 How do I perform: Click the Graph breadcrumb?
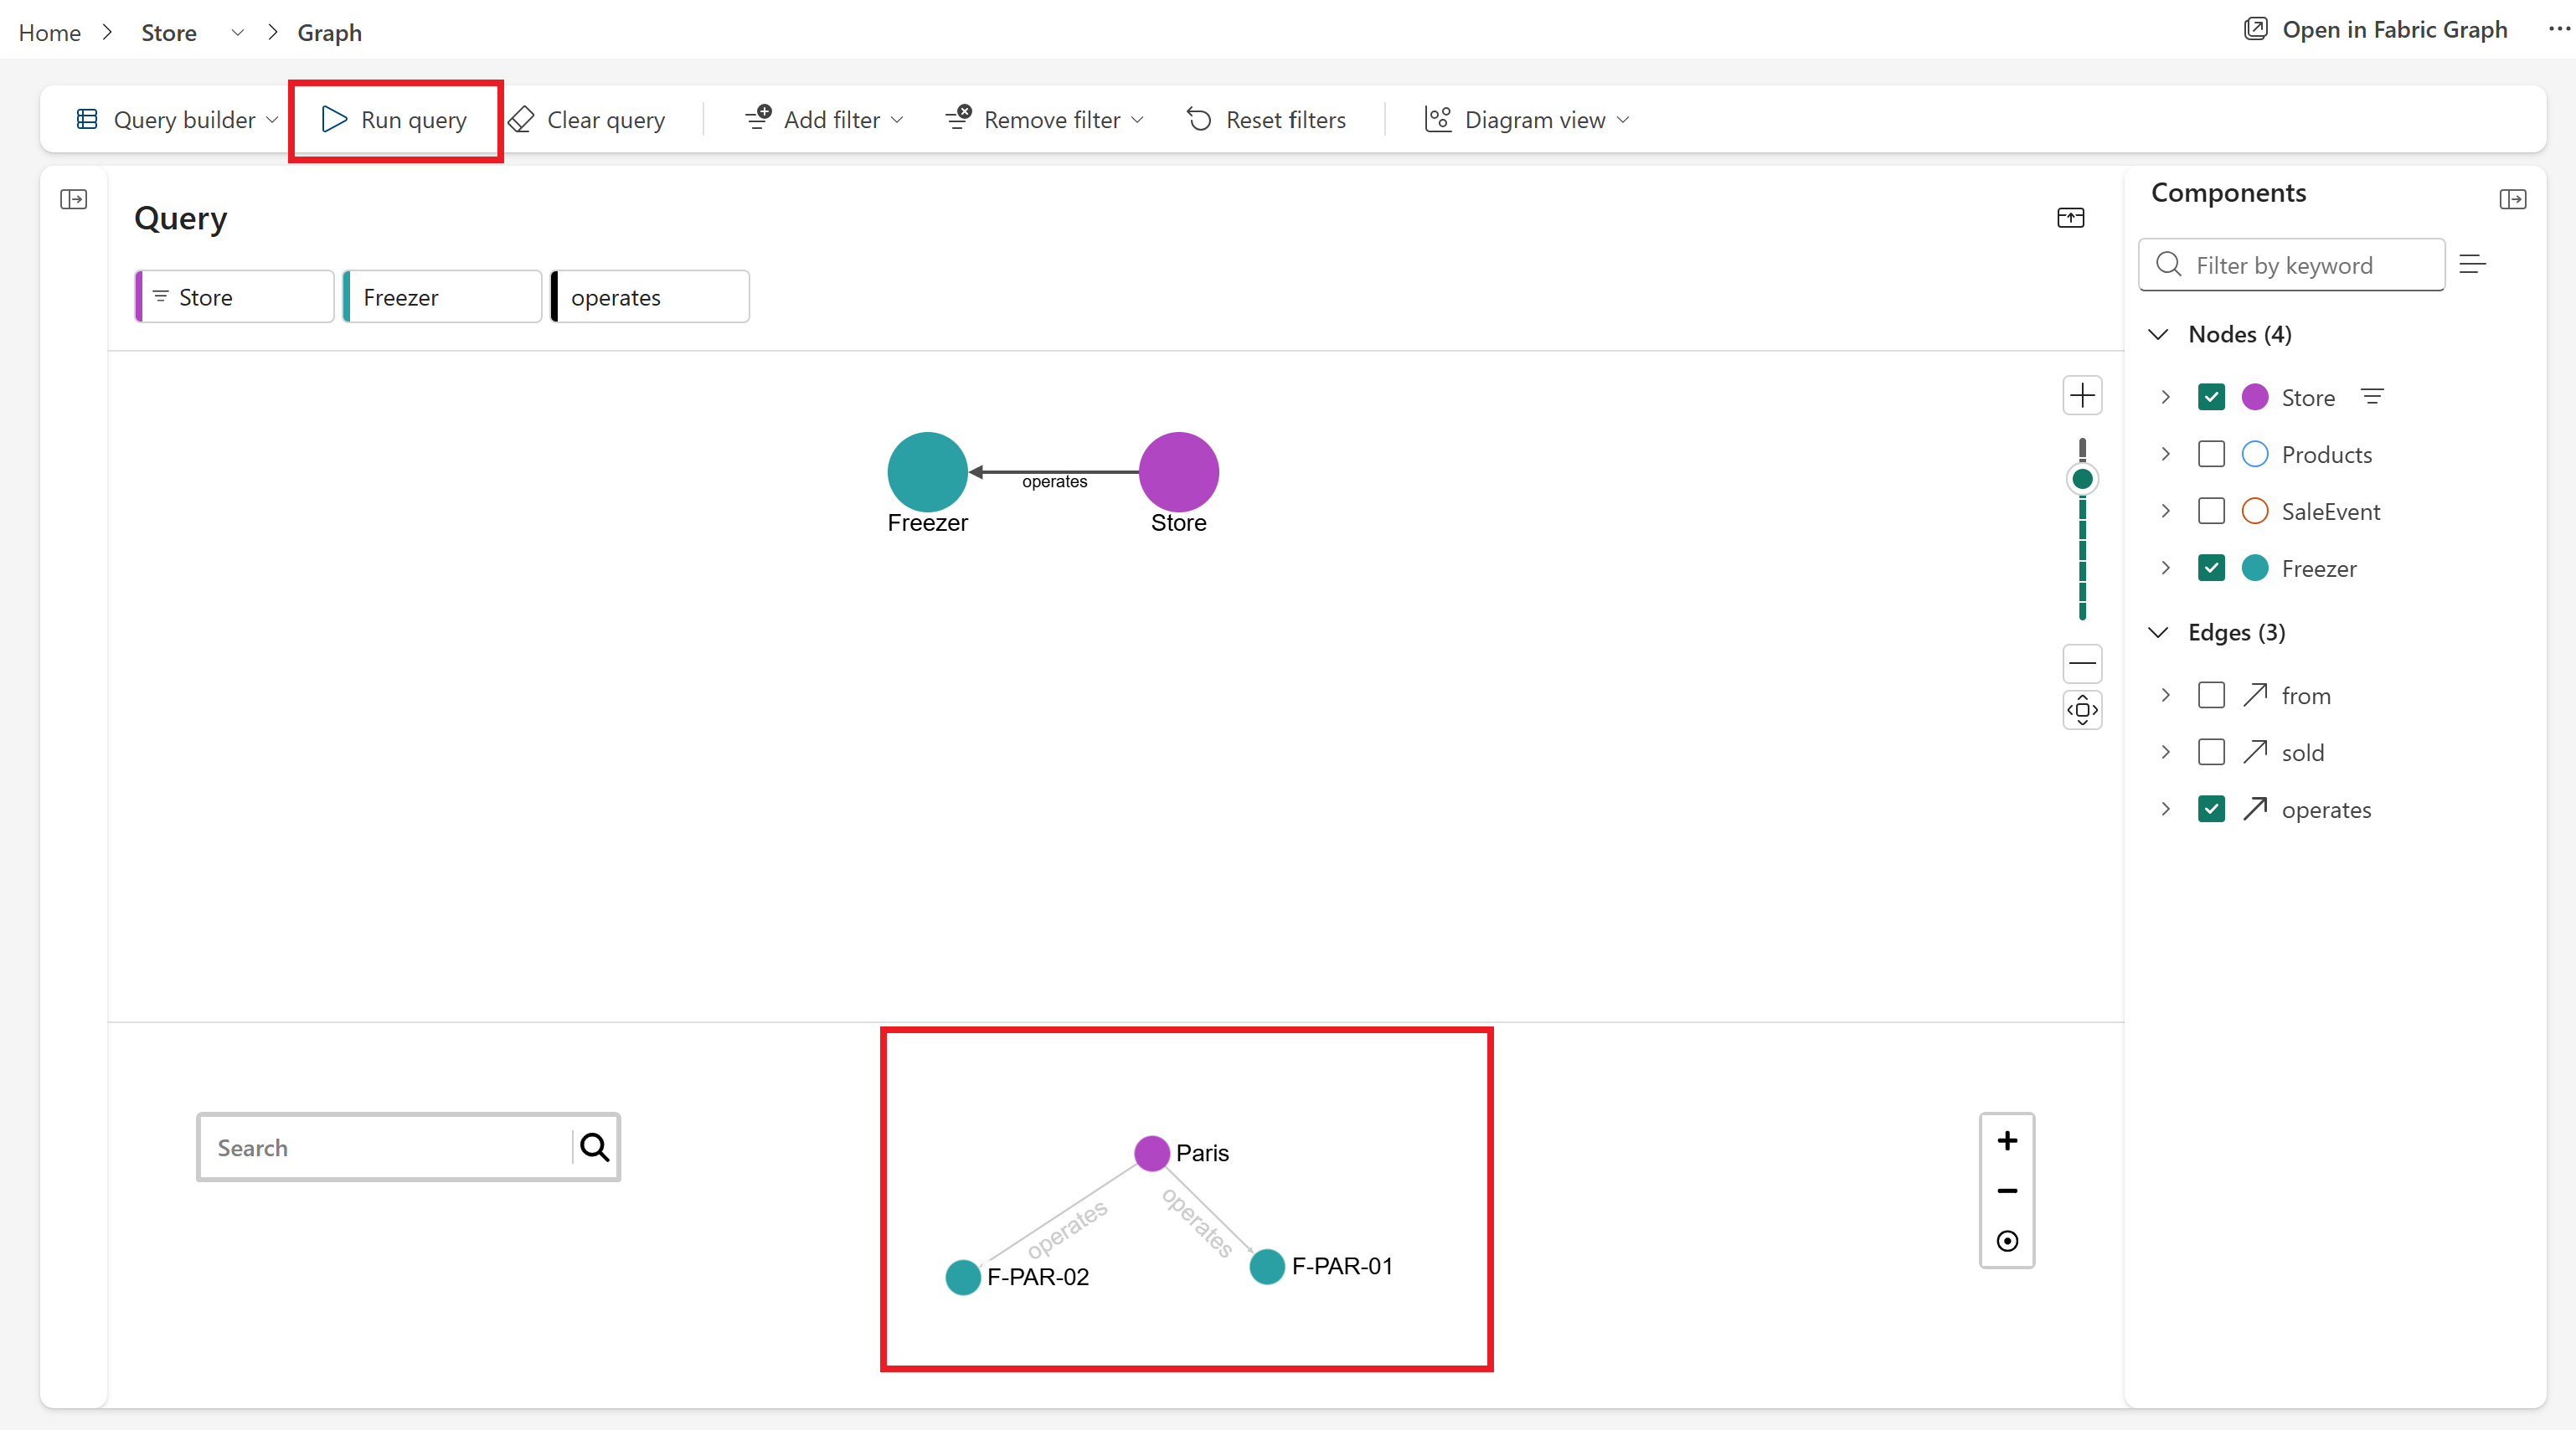click(329, 33)
